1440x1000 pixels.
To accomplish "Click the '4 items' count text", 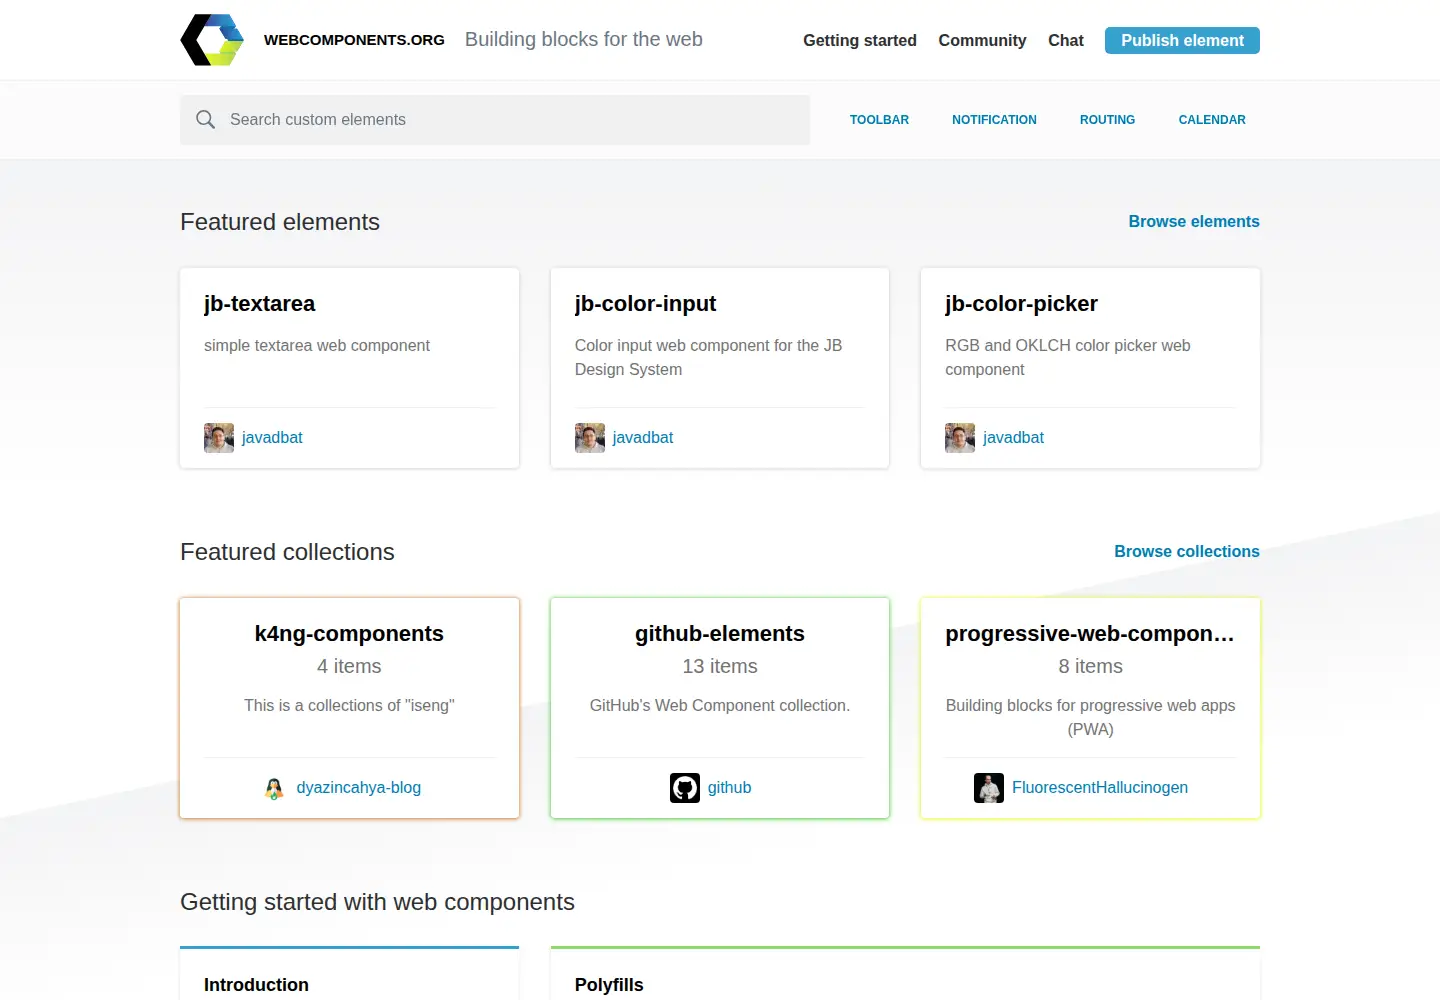I will [x=349, y=667].
